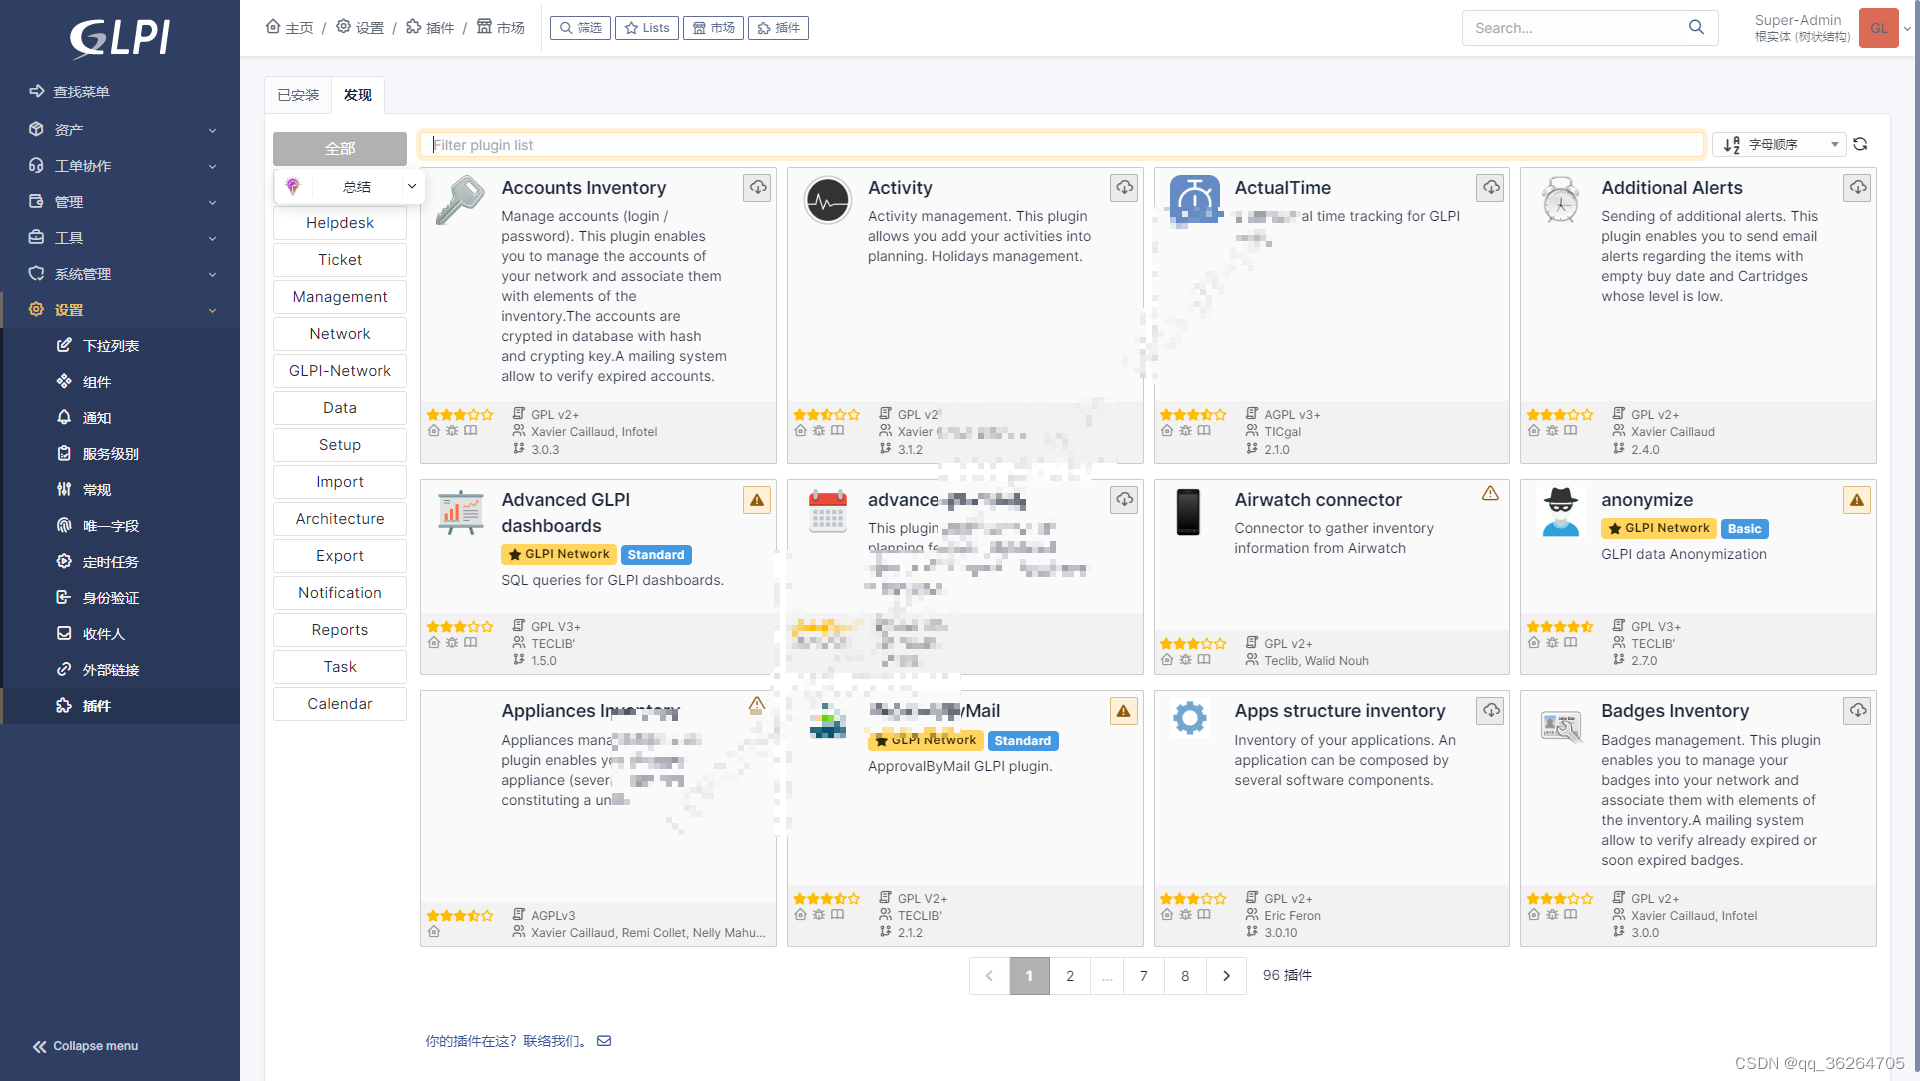Click download icon on Apps structure inventory

pyautogui.click(x=1491, y=711)
